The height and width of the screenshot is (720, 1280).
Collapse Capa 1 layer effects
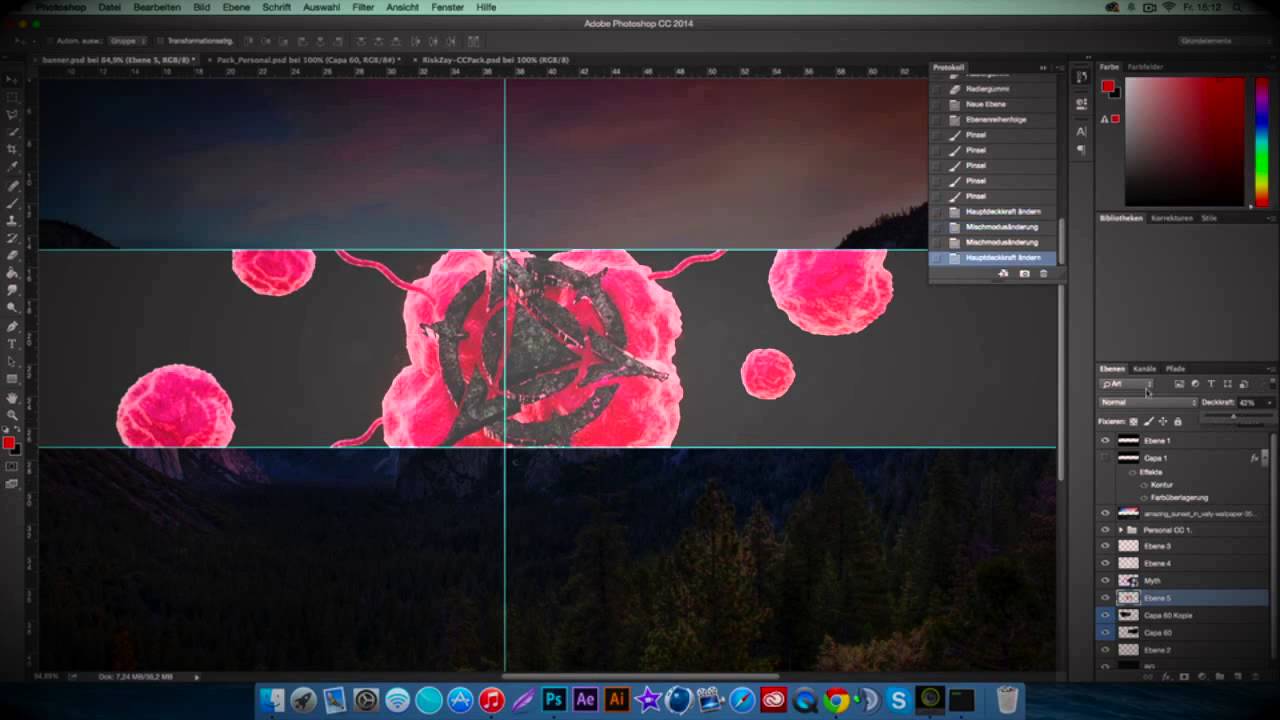[1265, 458]
